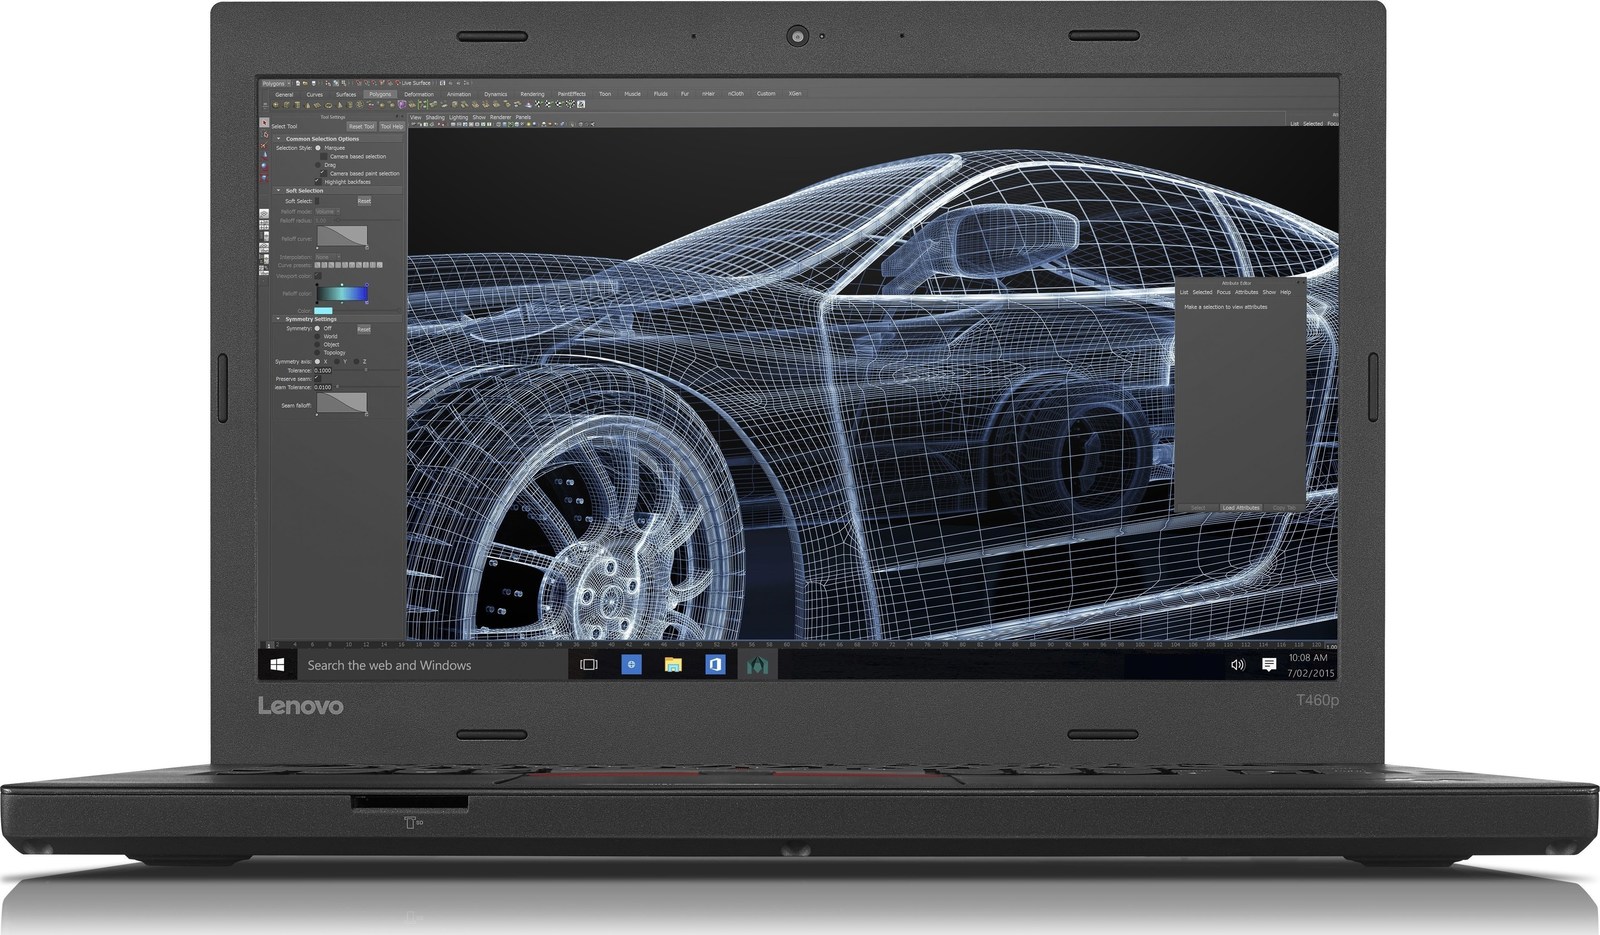Open Task View on the taskbar

coord(589,665)
